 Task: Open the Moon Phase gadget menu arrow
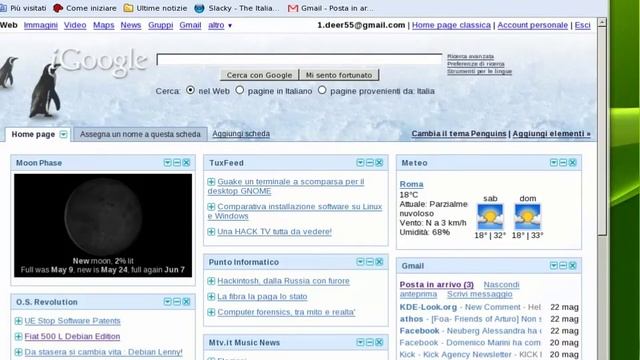(x=167, y=163)
